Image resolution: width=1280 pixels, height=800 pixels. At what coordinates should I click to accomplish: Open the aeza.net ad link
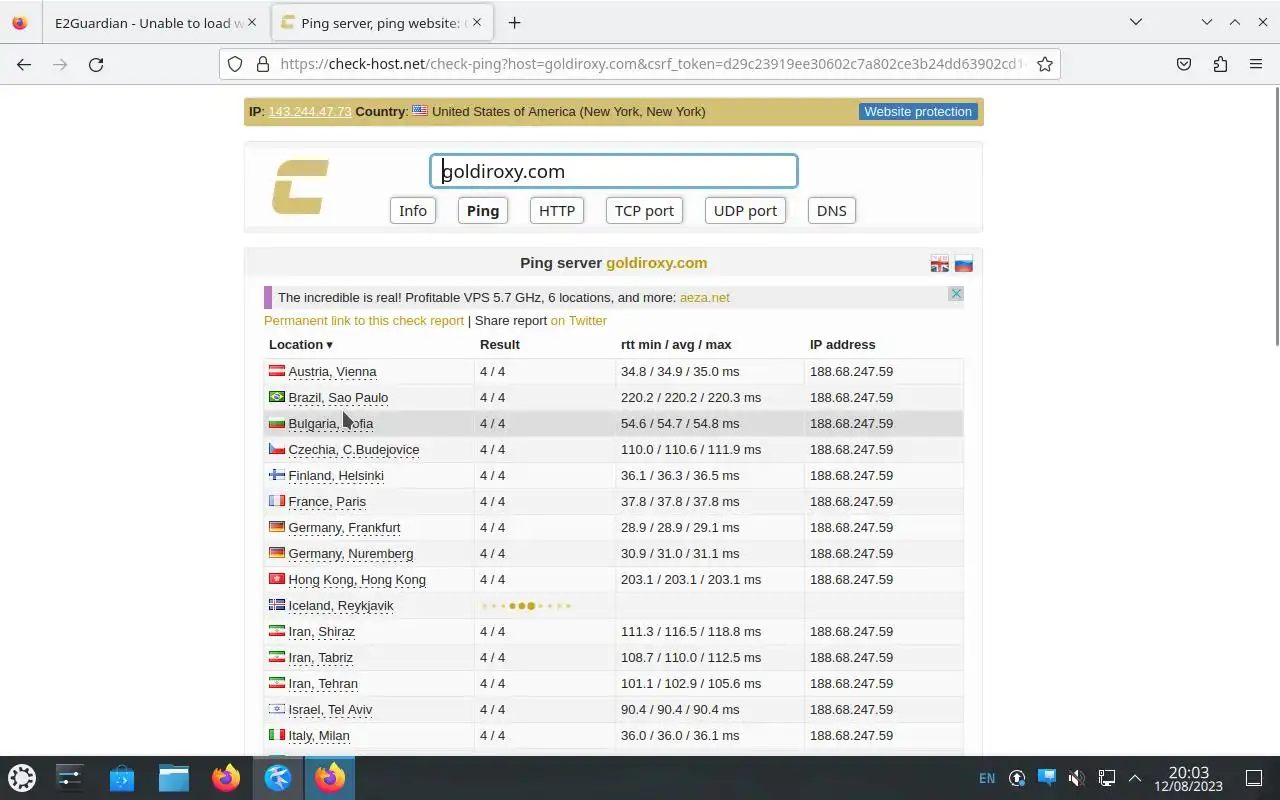coord(705,297)
